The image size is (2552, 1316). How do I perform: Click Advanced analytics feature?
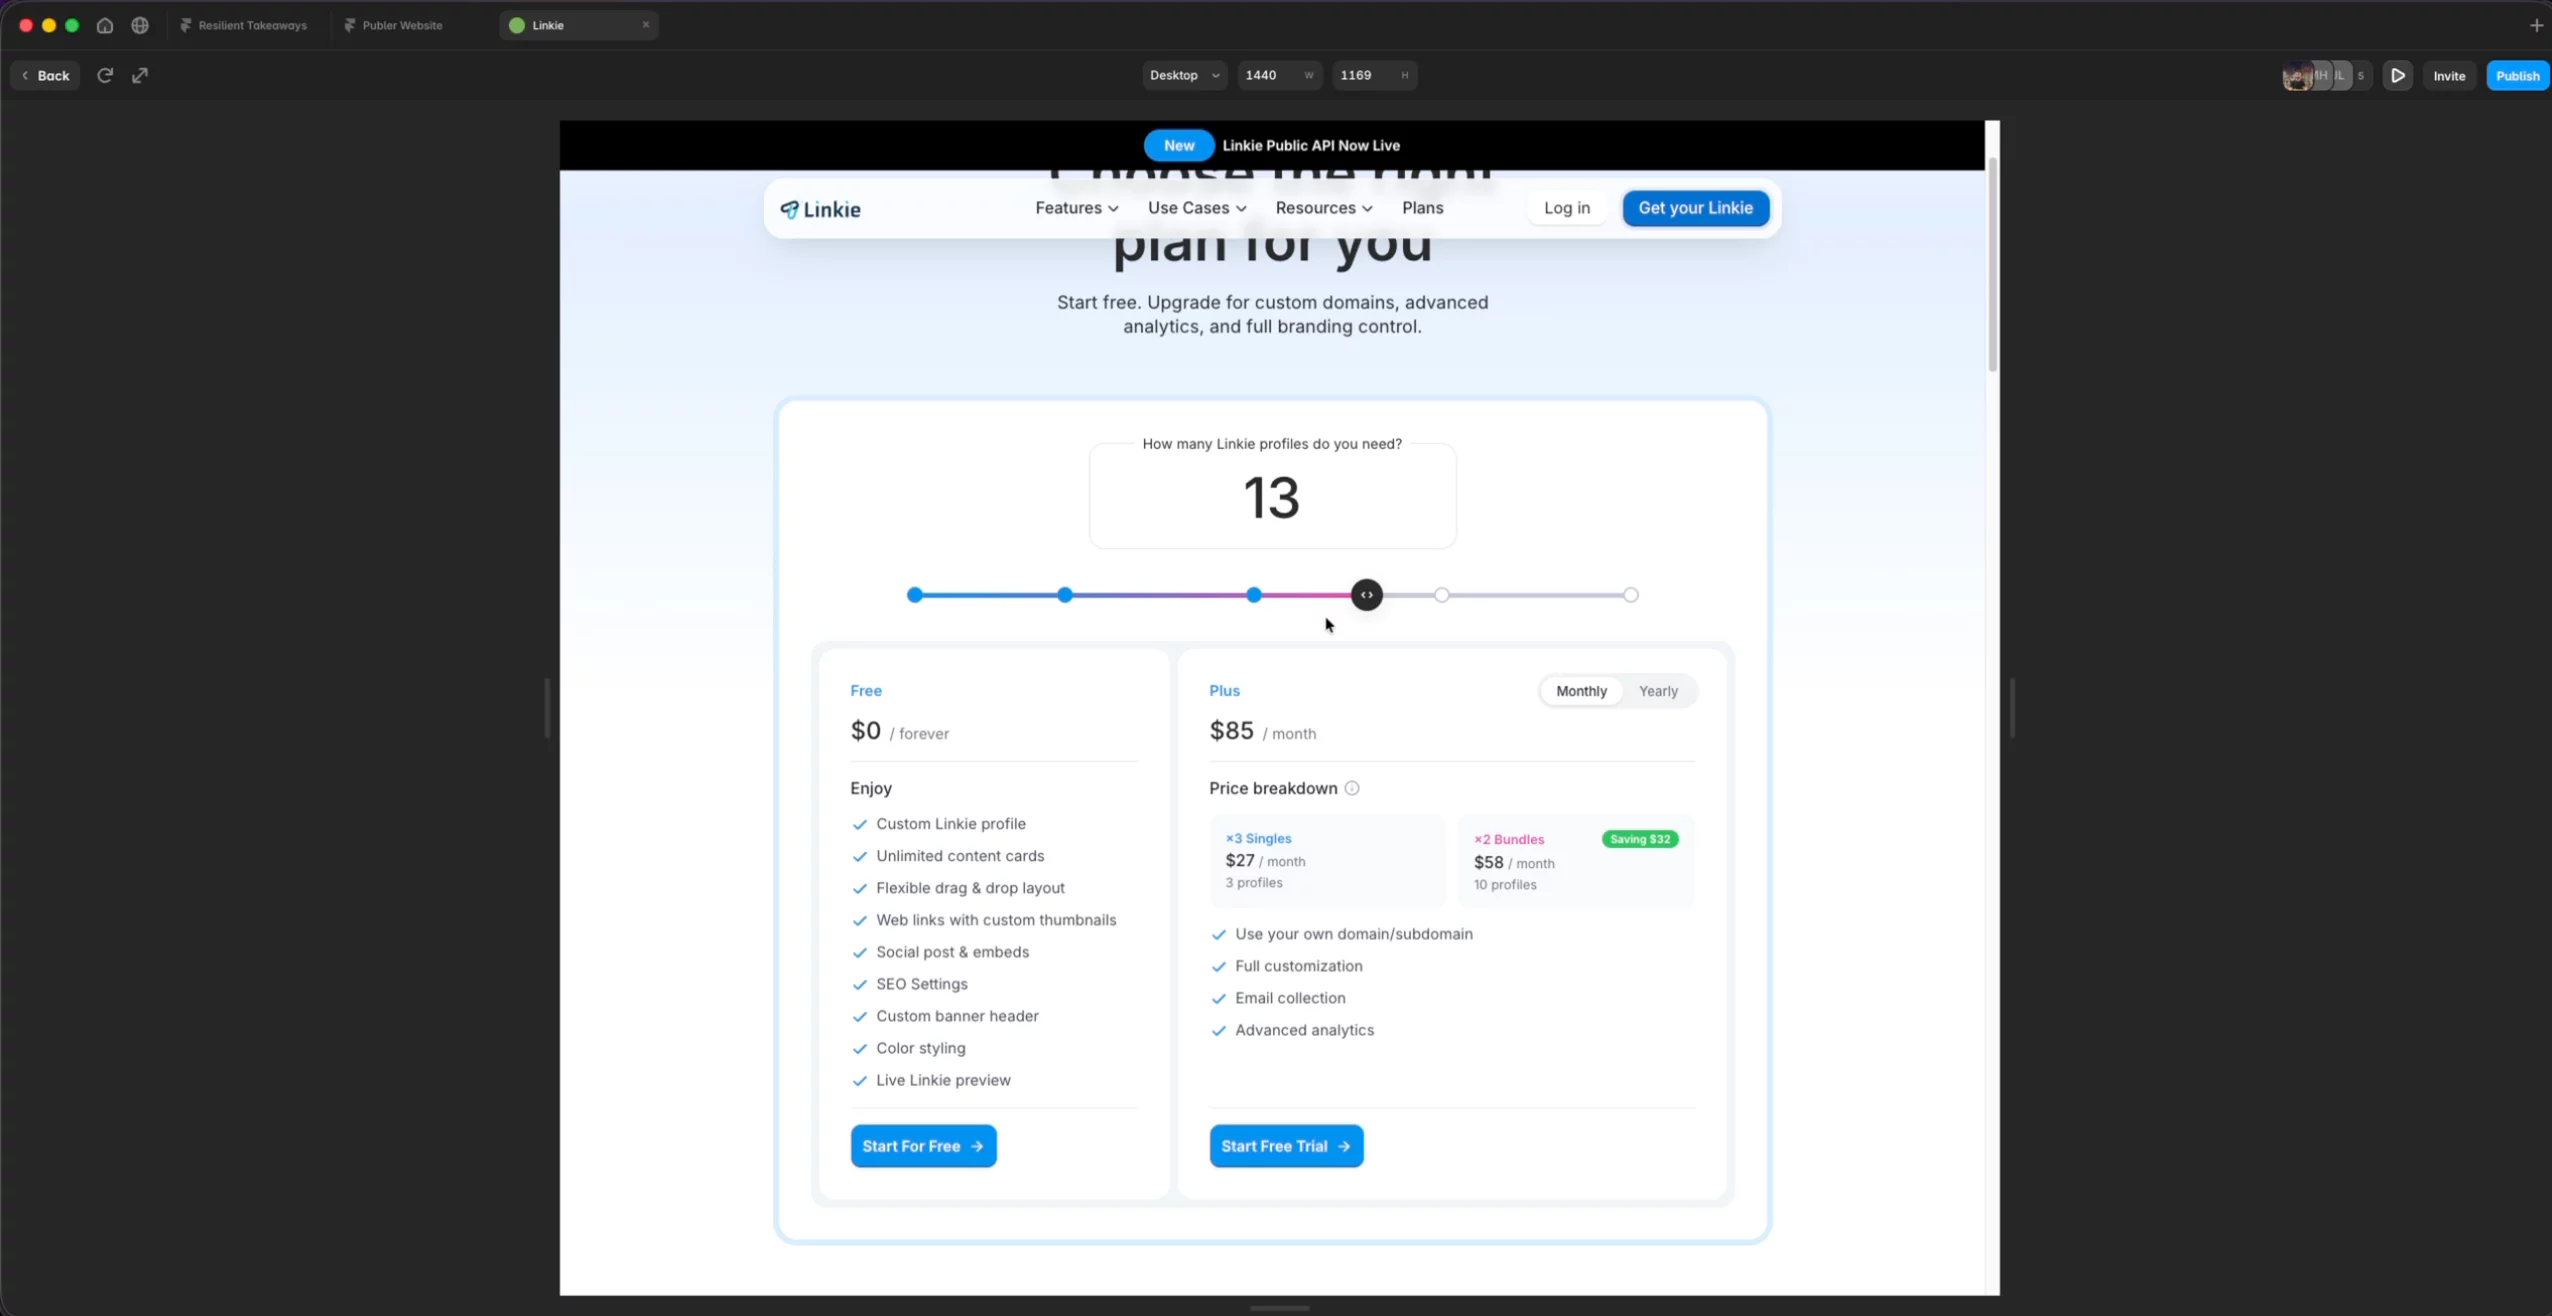pos(1304,1030)
